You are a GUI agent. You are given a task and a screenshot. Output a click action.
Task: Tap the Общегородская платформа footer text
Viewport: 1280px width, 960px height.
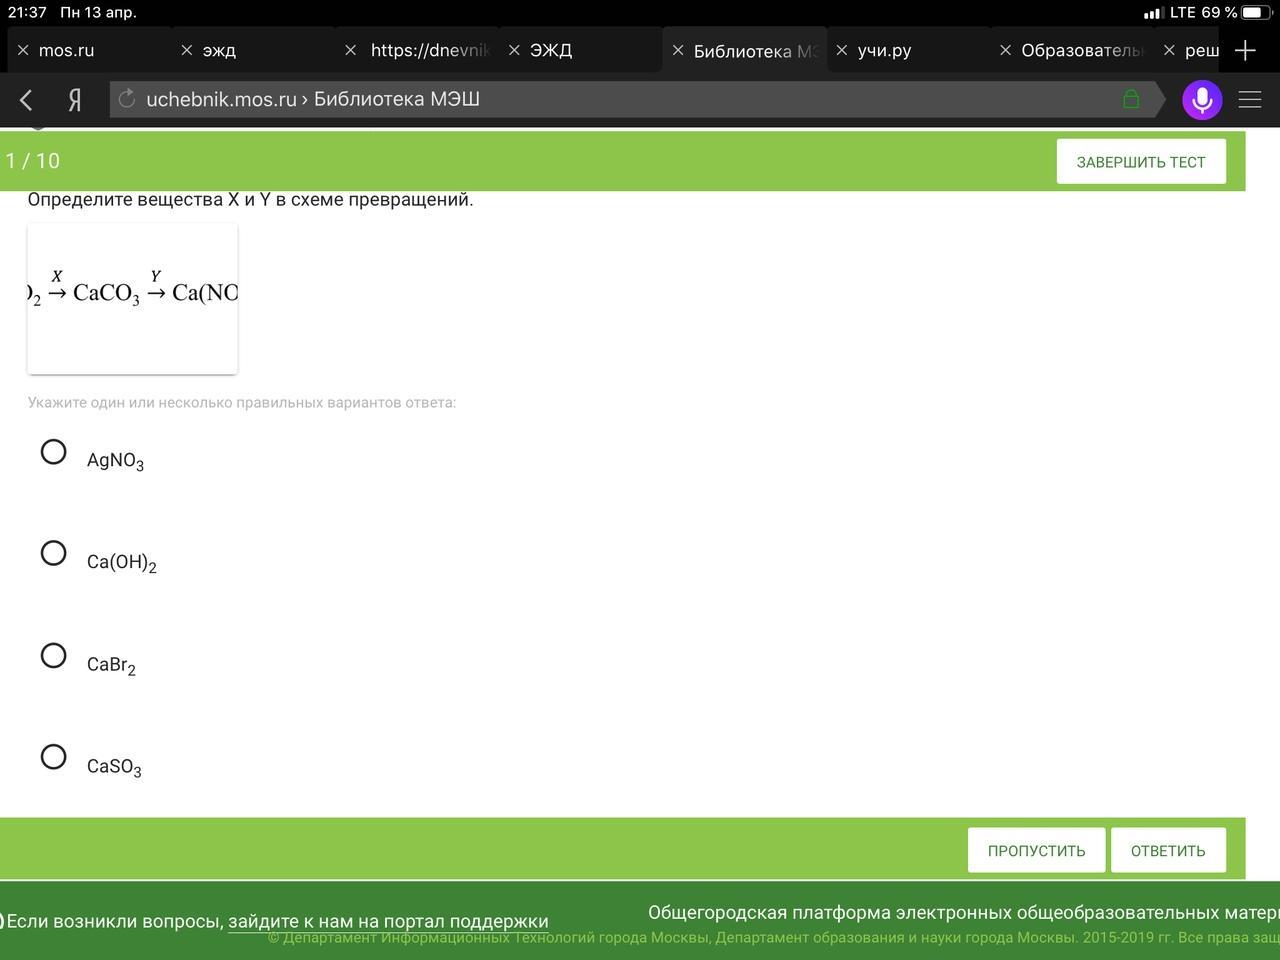click(963, 912)
